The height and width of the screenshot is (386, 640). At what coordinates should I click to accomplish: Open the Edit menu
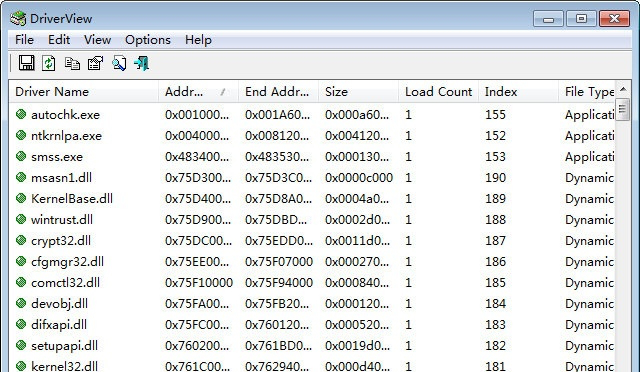coord(59,40)
